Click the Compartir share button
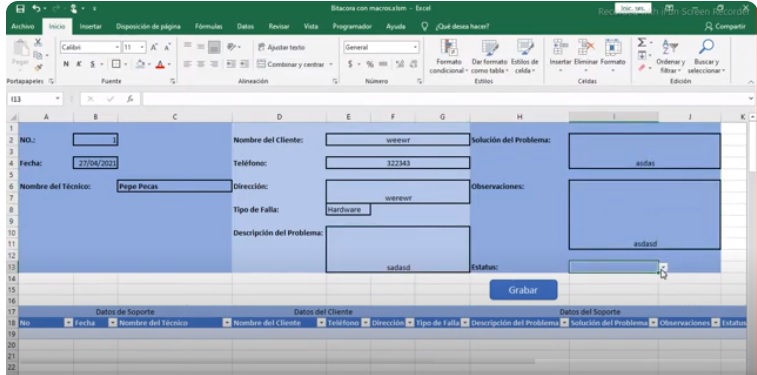 725,27
